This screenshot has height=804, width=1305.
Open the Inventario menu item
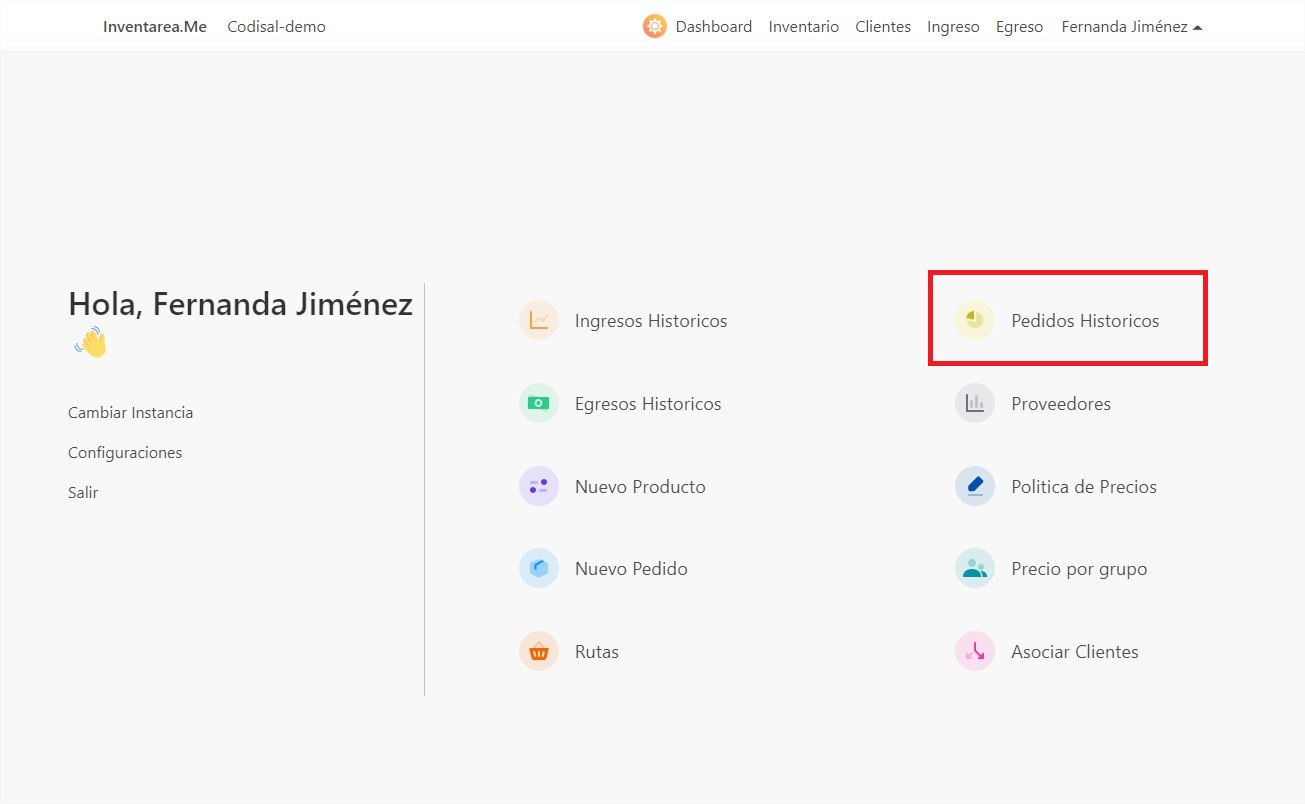803,26
